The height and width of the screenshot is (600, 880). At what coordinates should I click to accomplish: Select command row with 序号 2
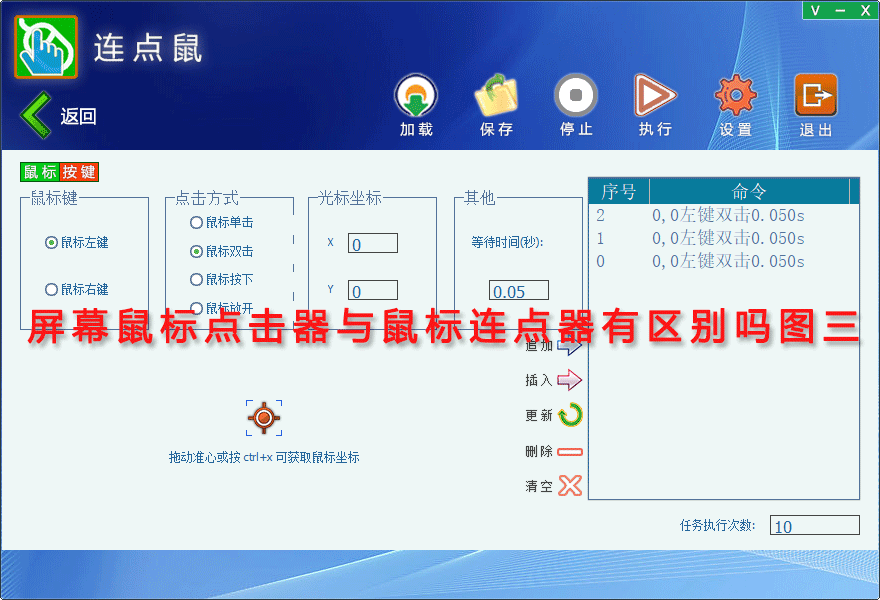tap(724, 216)
